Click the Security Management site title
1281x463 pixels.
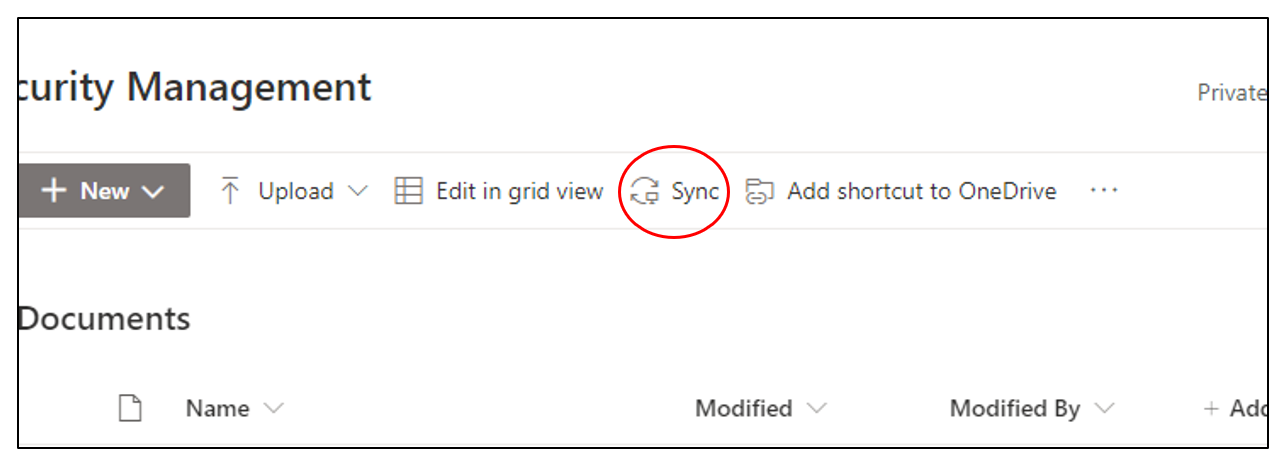(195, 88)
